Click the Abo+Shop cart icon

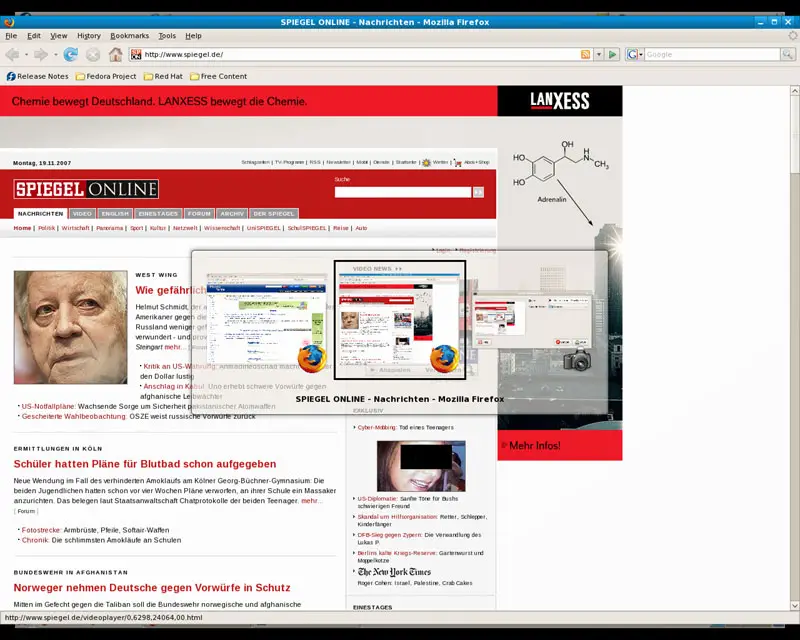coord(458,162)
